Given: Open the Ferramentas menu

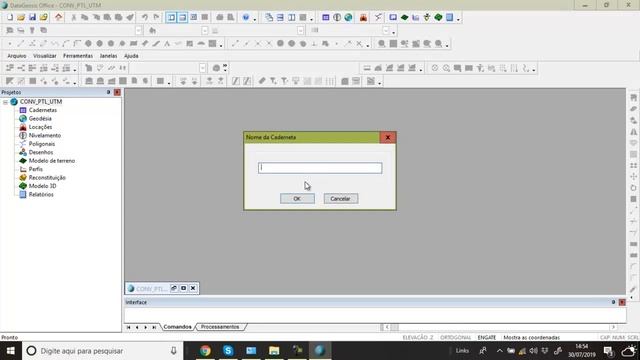Looking at the screenshot, I should pos(78,56).
